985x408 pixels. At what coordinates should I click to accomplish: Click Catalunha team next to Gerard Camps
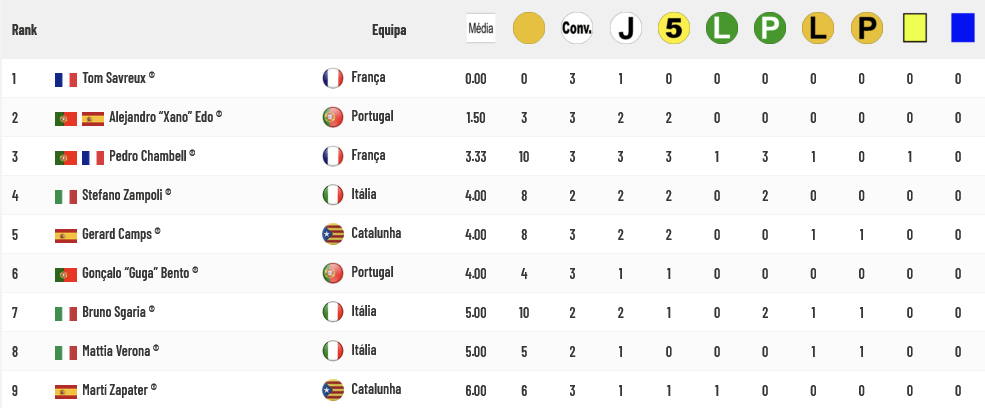[x=376, y=233]
